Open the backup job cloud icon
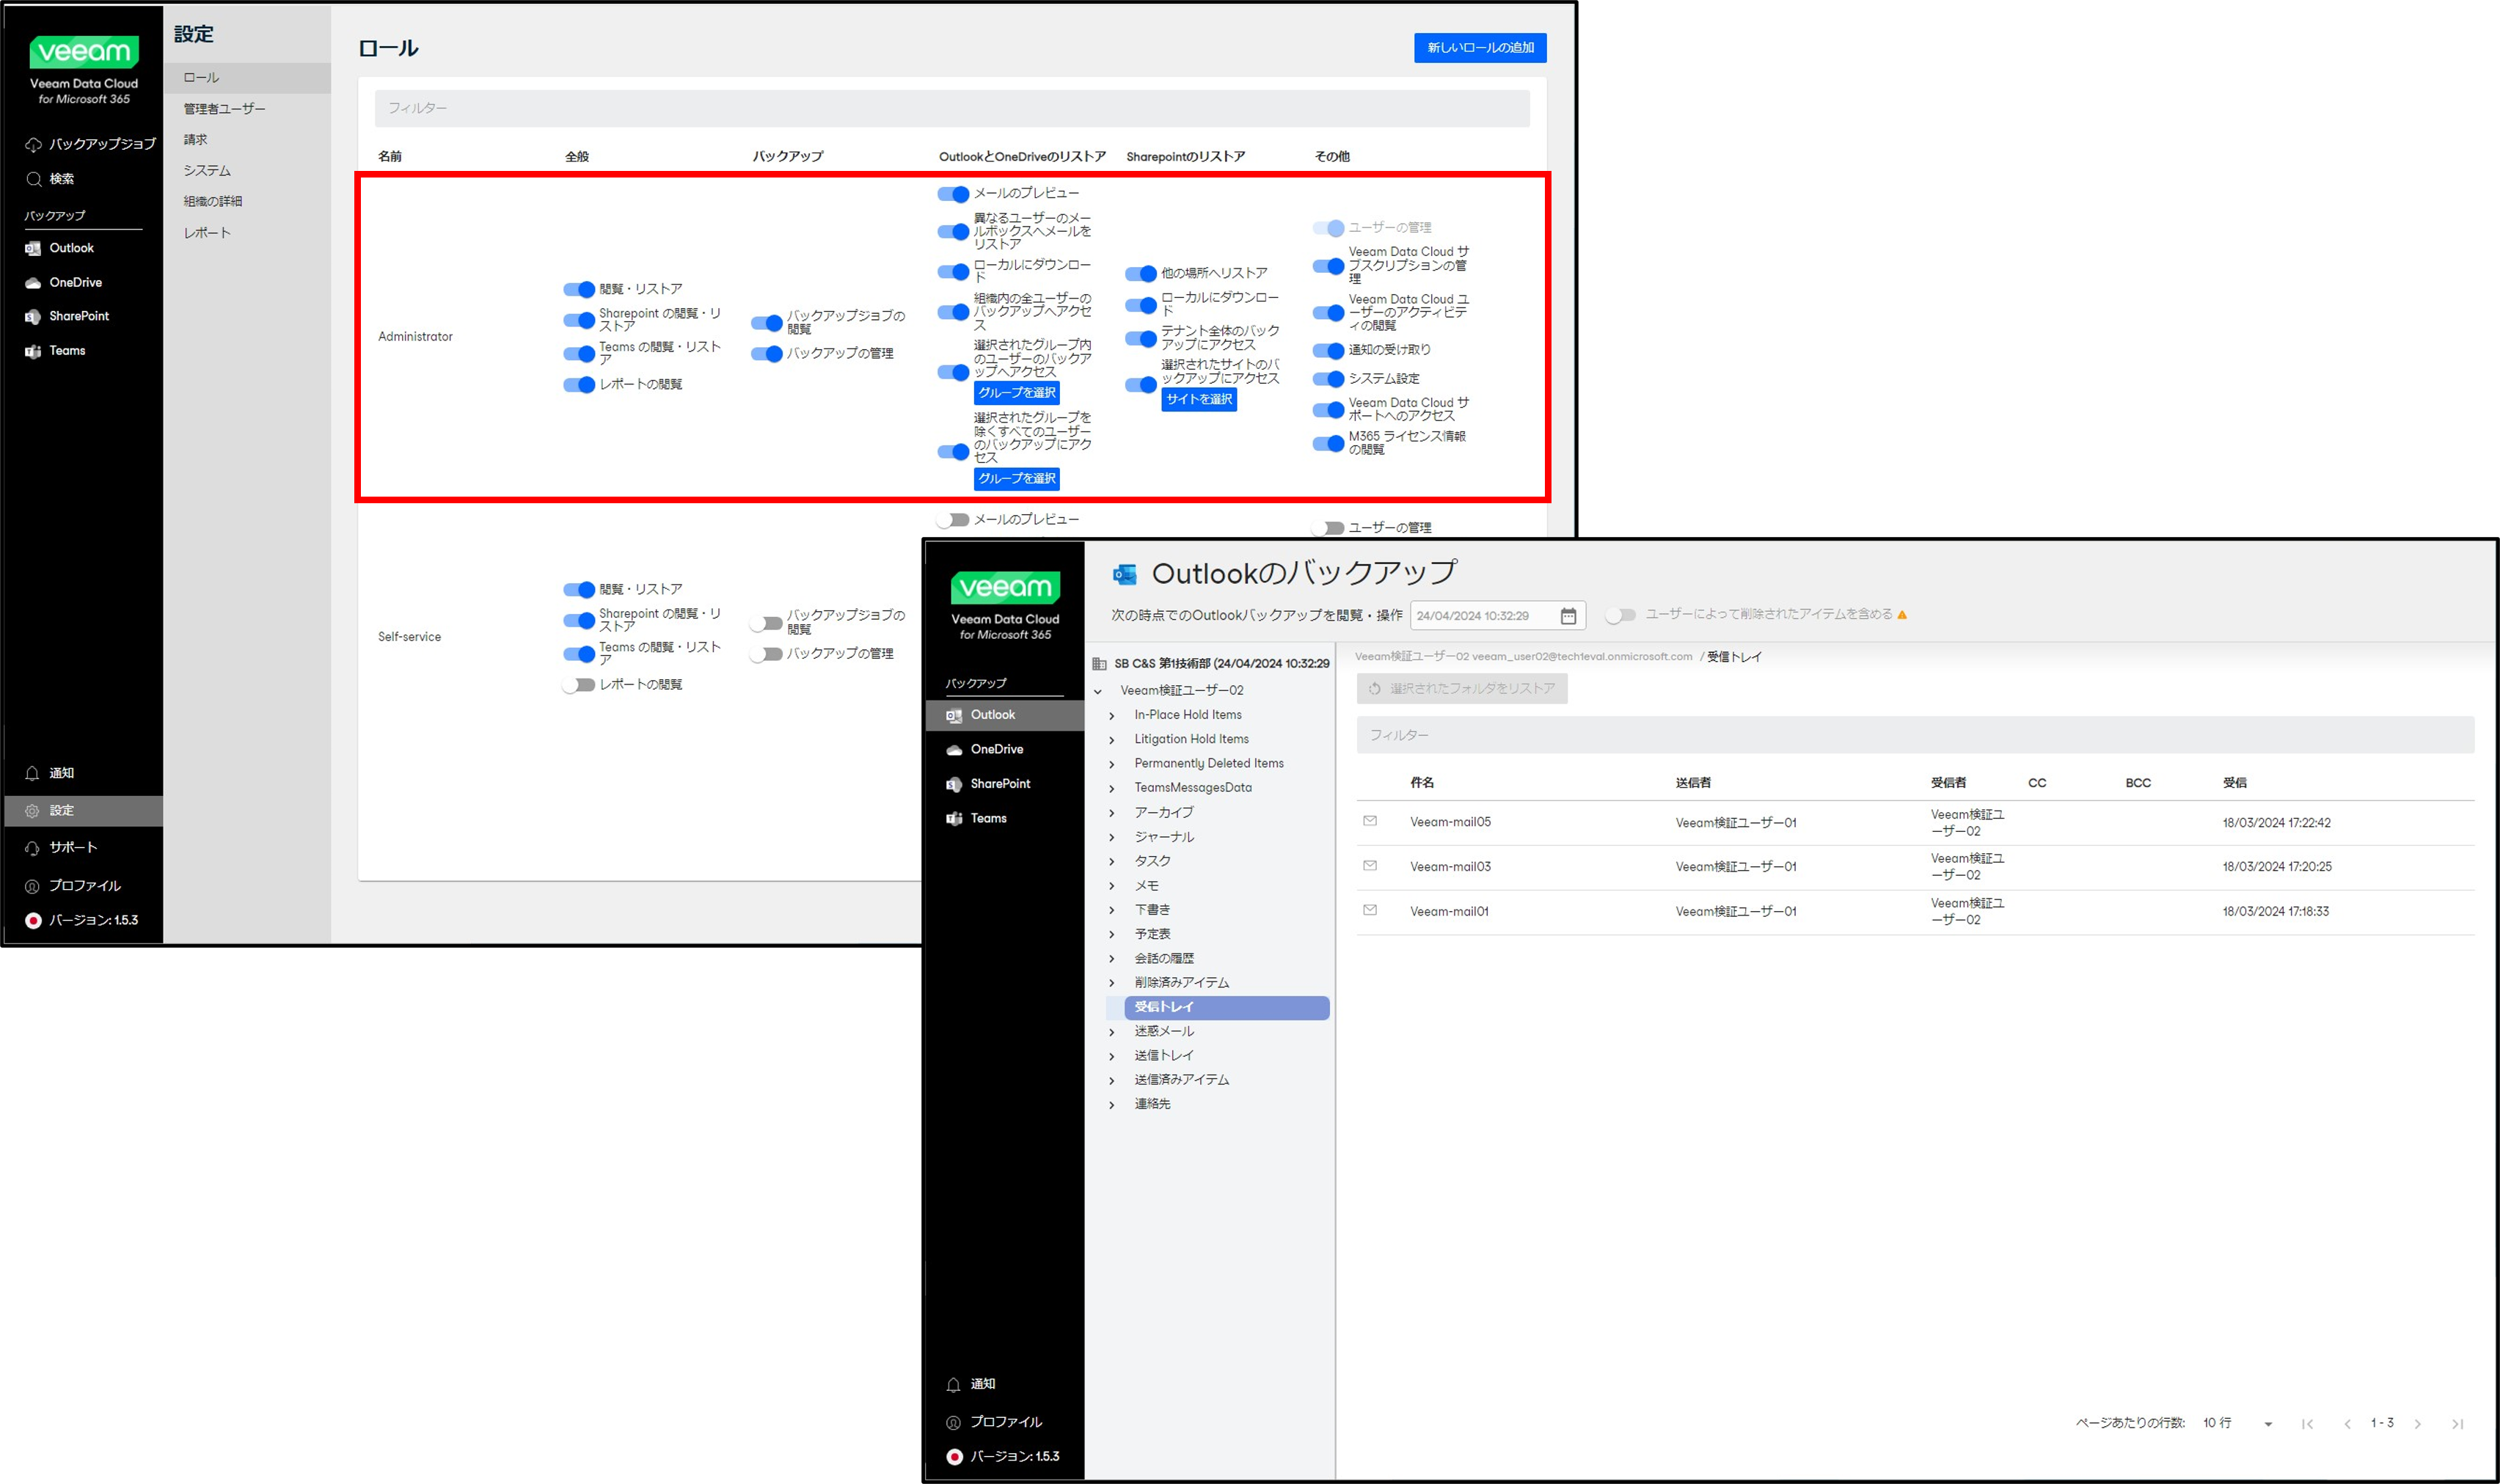 33,145
